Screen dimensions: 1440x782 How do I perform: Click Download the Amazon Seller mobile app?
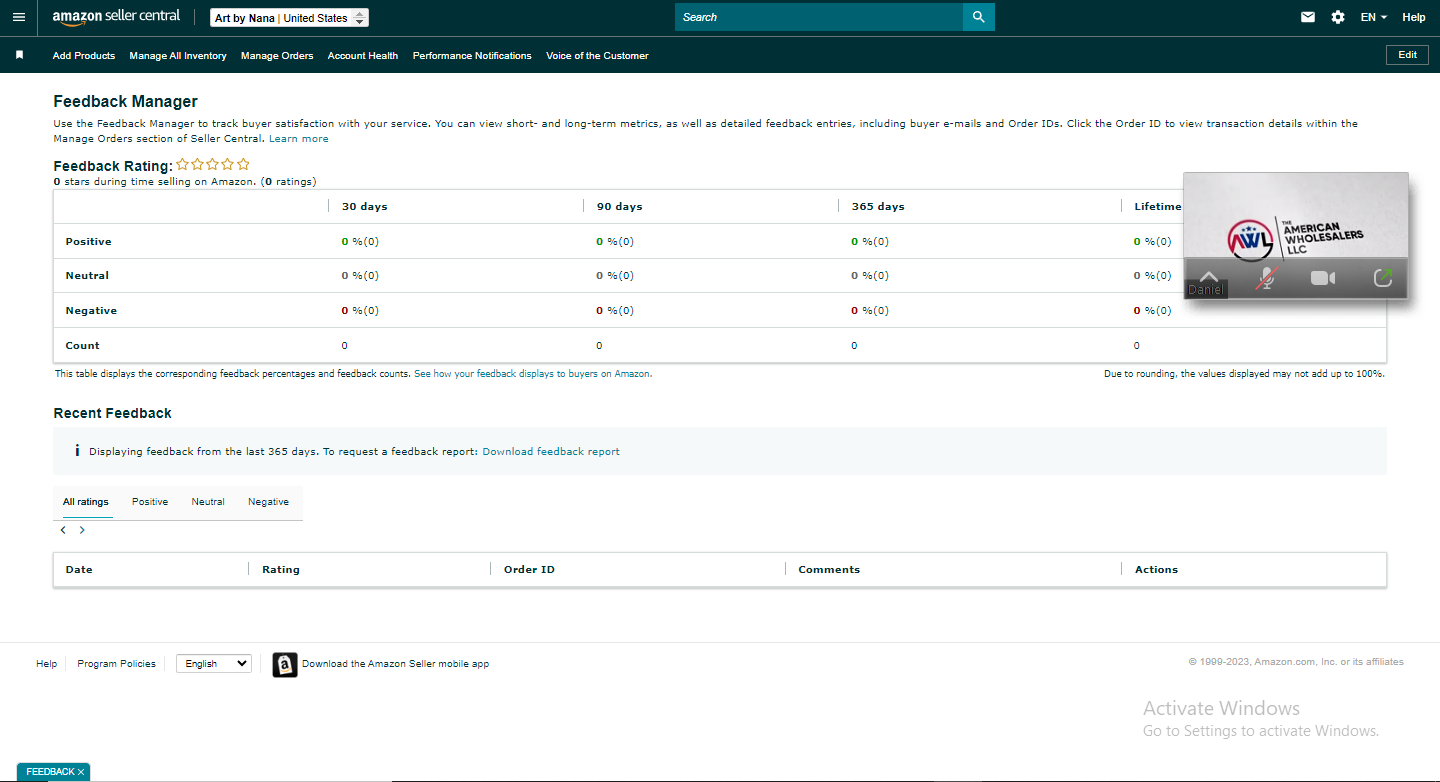pyautogui.click(x=396, y=664)
